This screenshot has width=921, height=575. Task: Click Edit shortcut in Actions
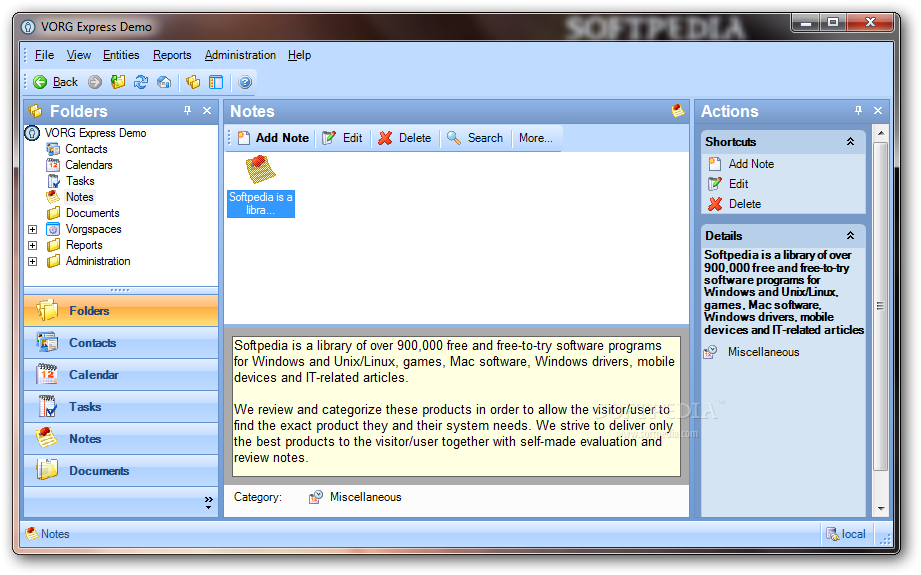[728, 184]
